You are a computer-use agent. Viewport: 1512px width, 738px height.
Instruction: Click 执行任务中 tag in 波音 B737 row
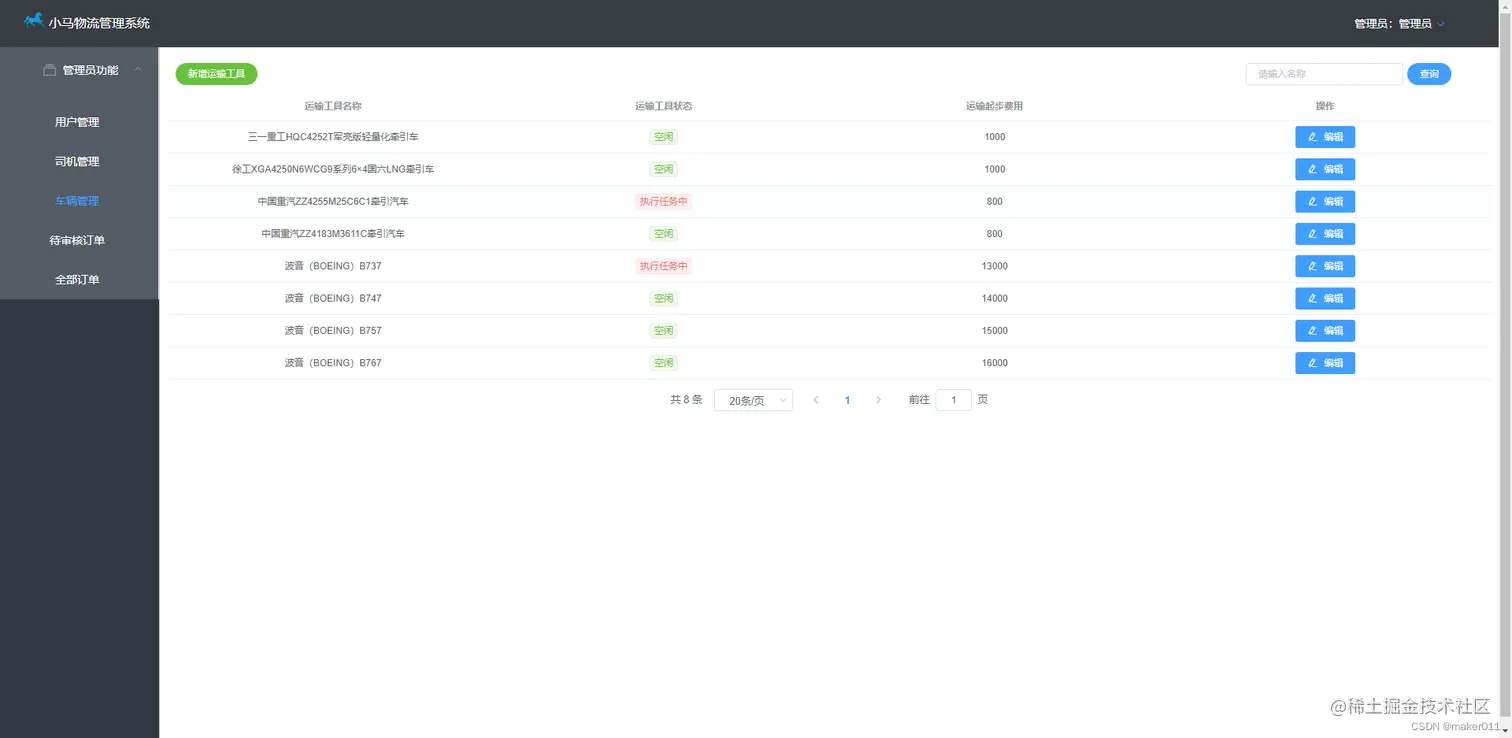click(x=664, y=266)
